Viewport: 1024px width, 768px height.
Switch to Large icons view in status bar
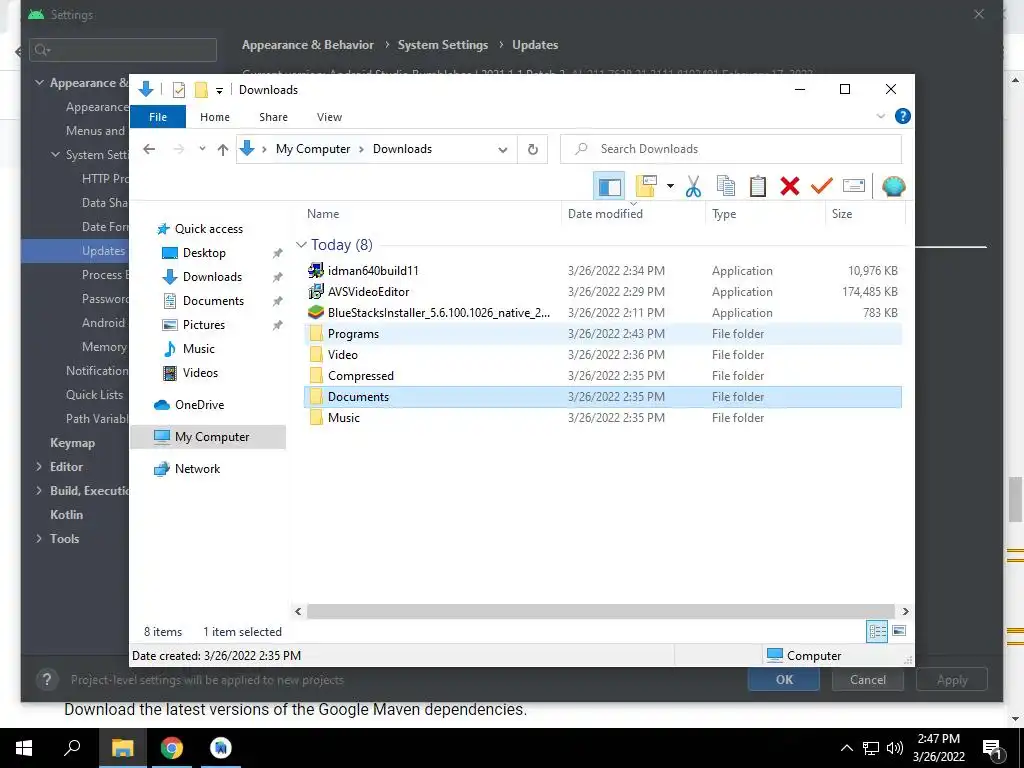click(x=899, y=631)
